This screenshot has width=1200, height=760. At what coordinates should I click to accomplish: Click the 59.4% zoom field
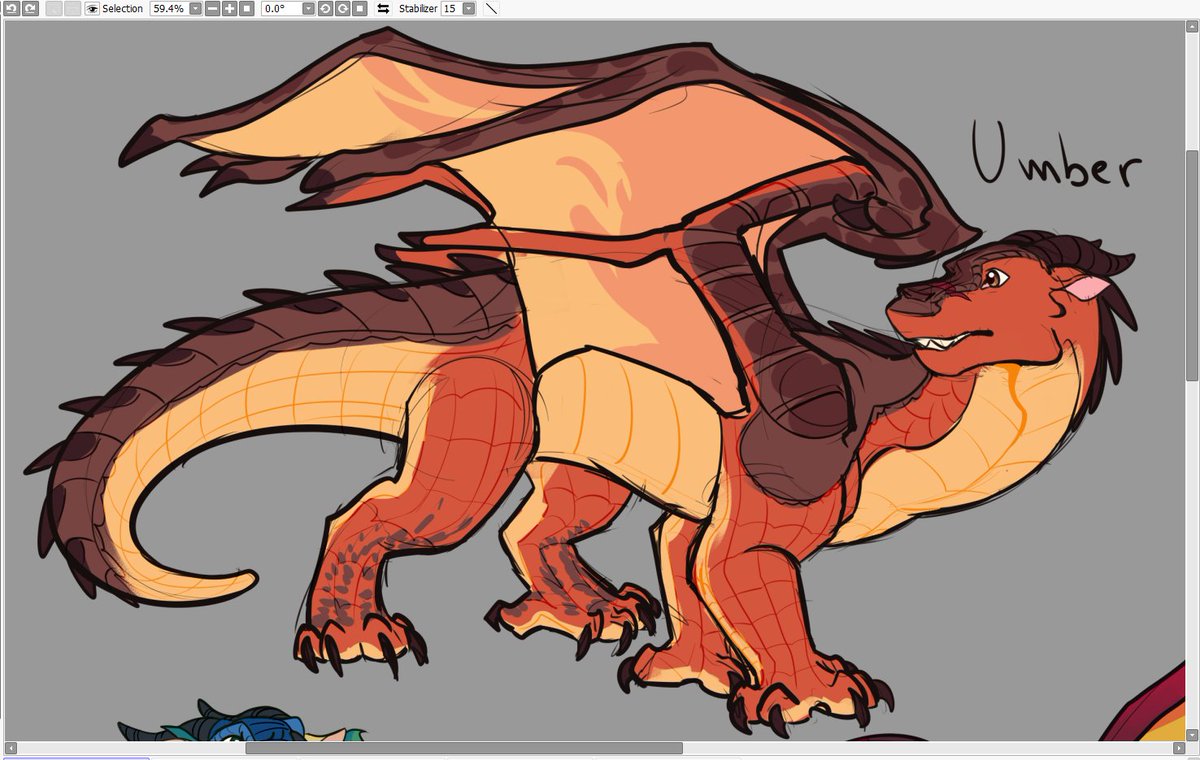[168, 8]
